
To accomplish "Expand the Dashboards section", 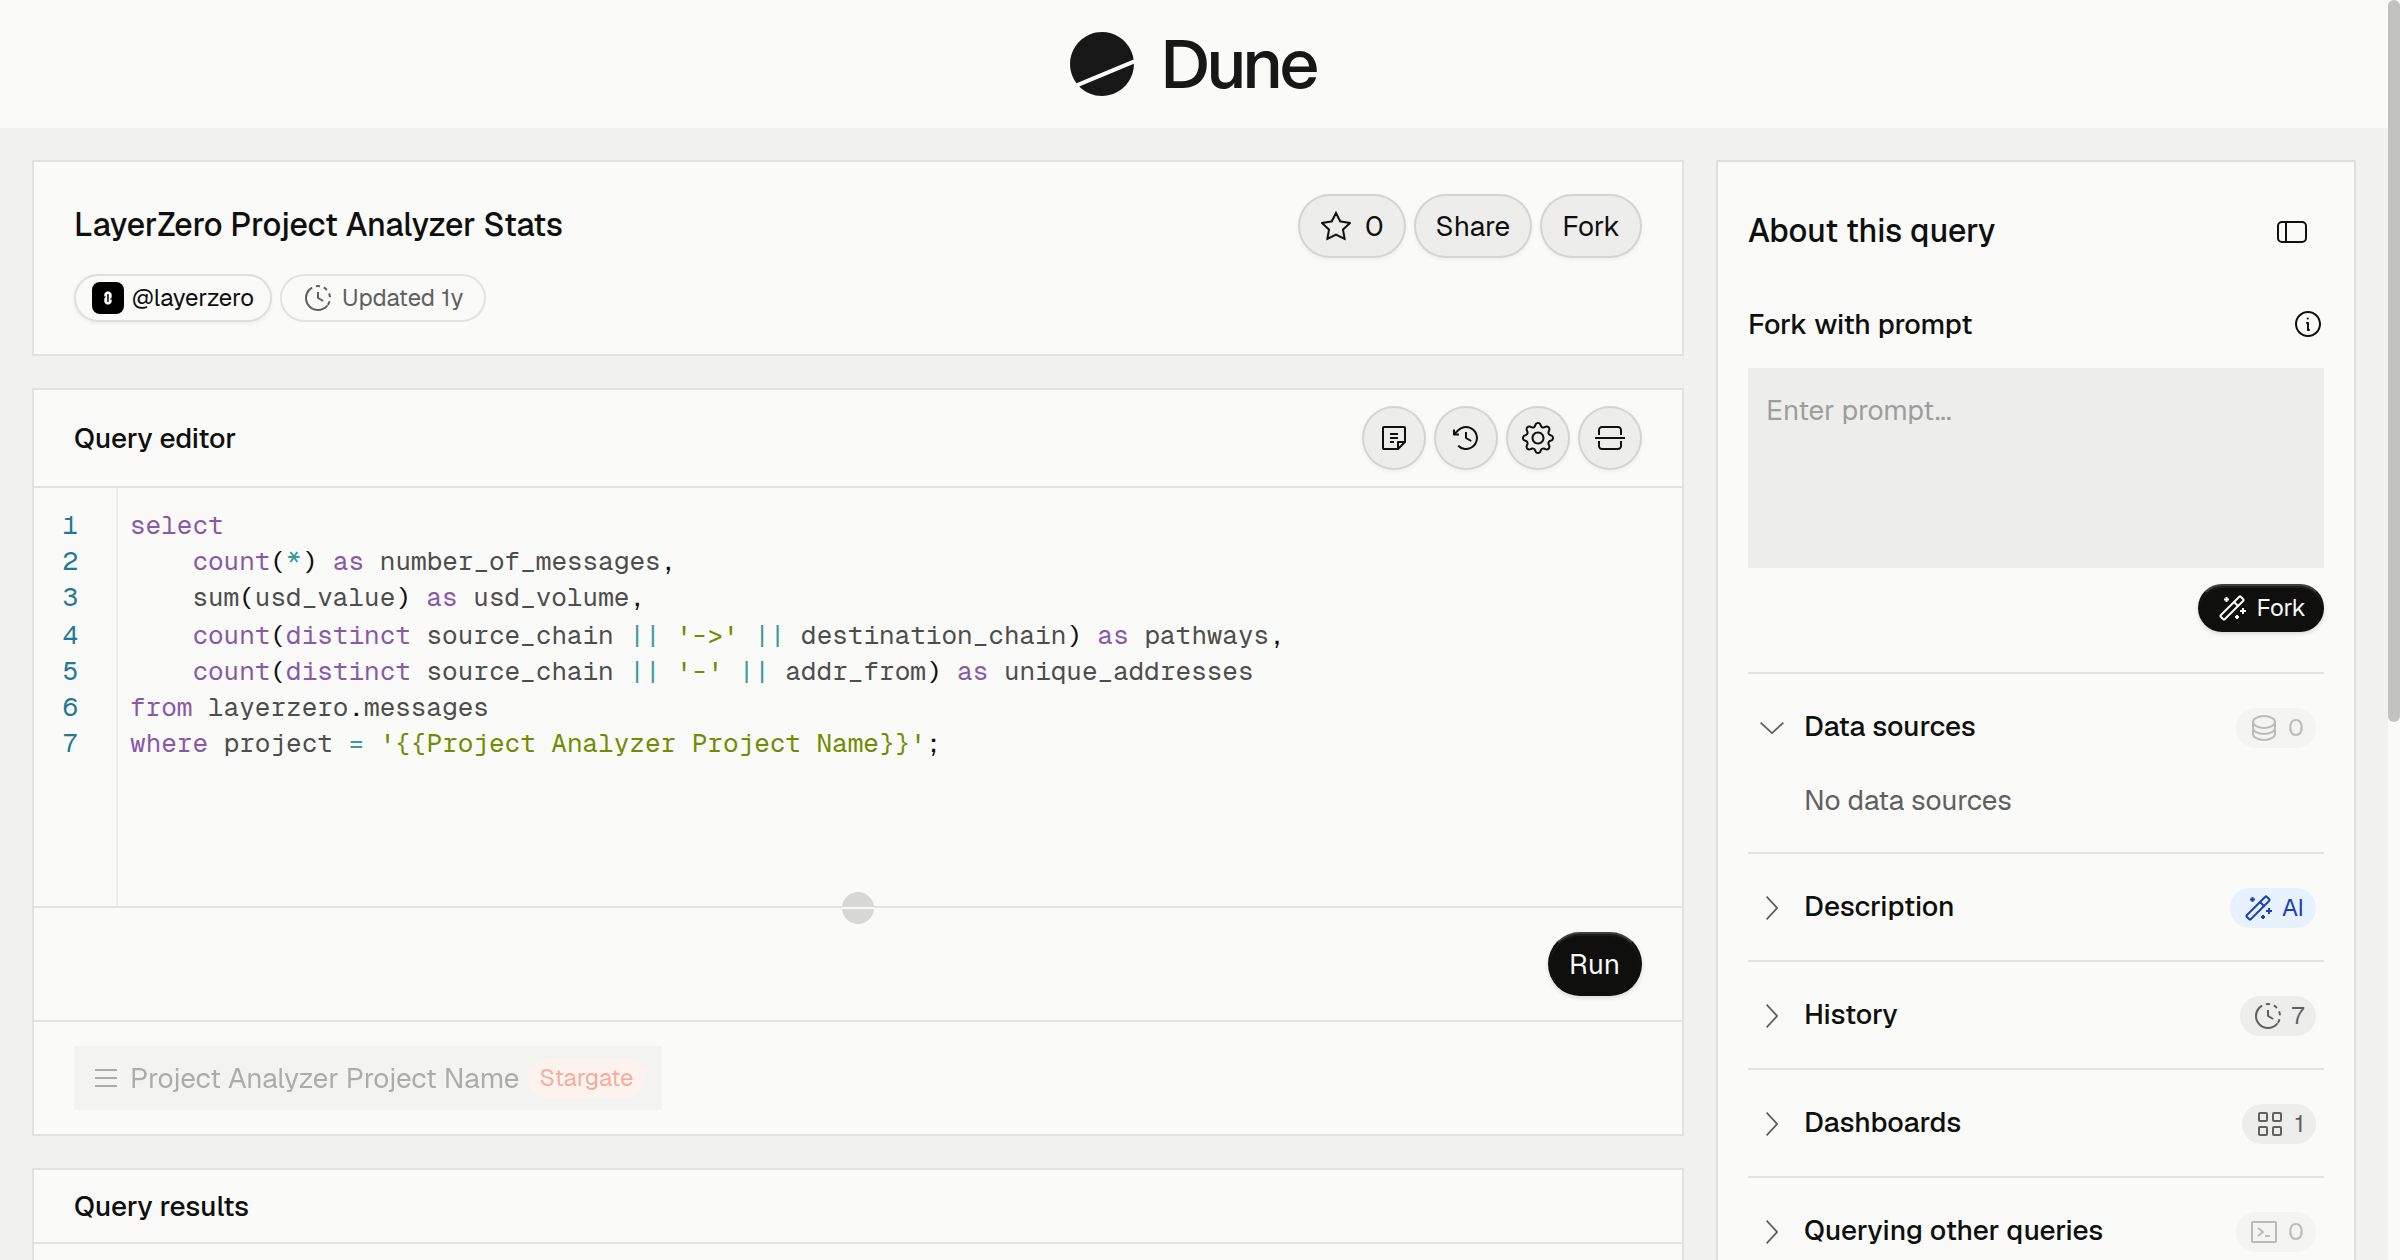I will pos(1771,1123).
